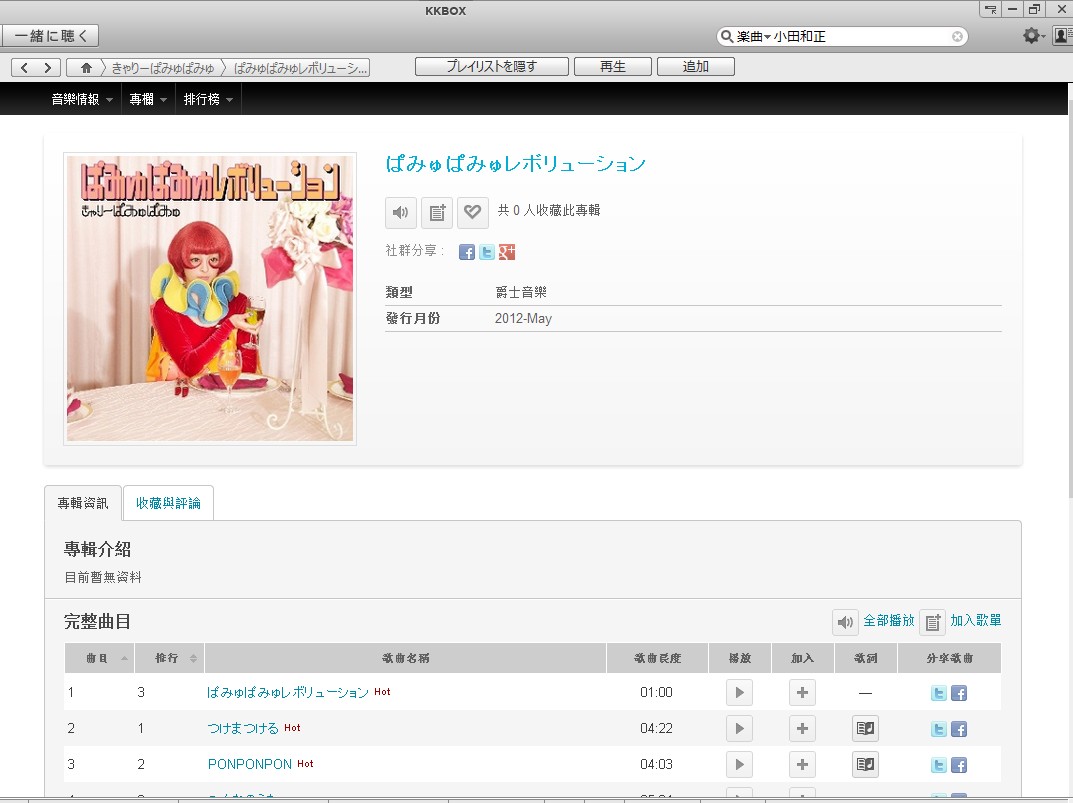Click きゃりーぱみゅぱみゅ breadcrumb
The width and height of the screenshot is (1073, 803).
(163, 68)
